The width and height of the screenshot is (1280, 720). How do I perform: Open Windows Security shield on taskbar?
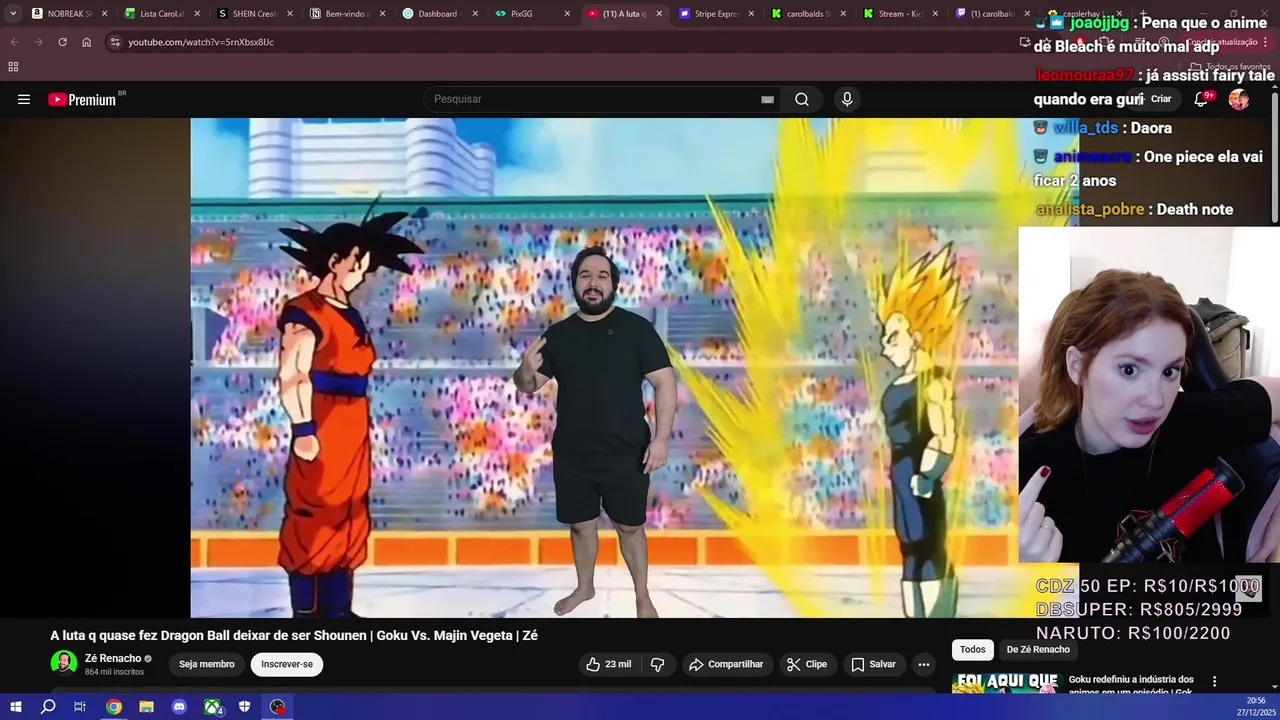point(245,707)
